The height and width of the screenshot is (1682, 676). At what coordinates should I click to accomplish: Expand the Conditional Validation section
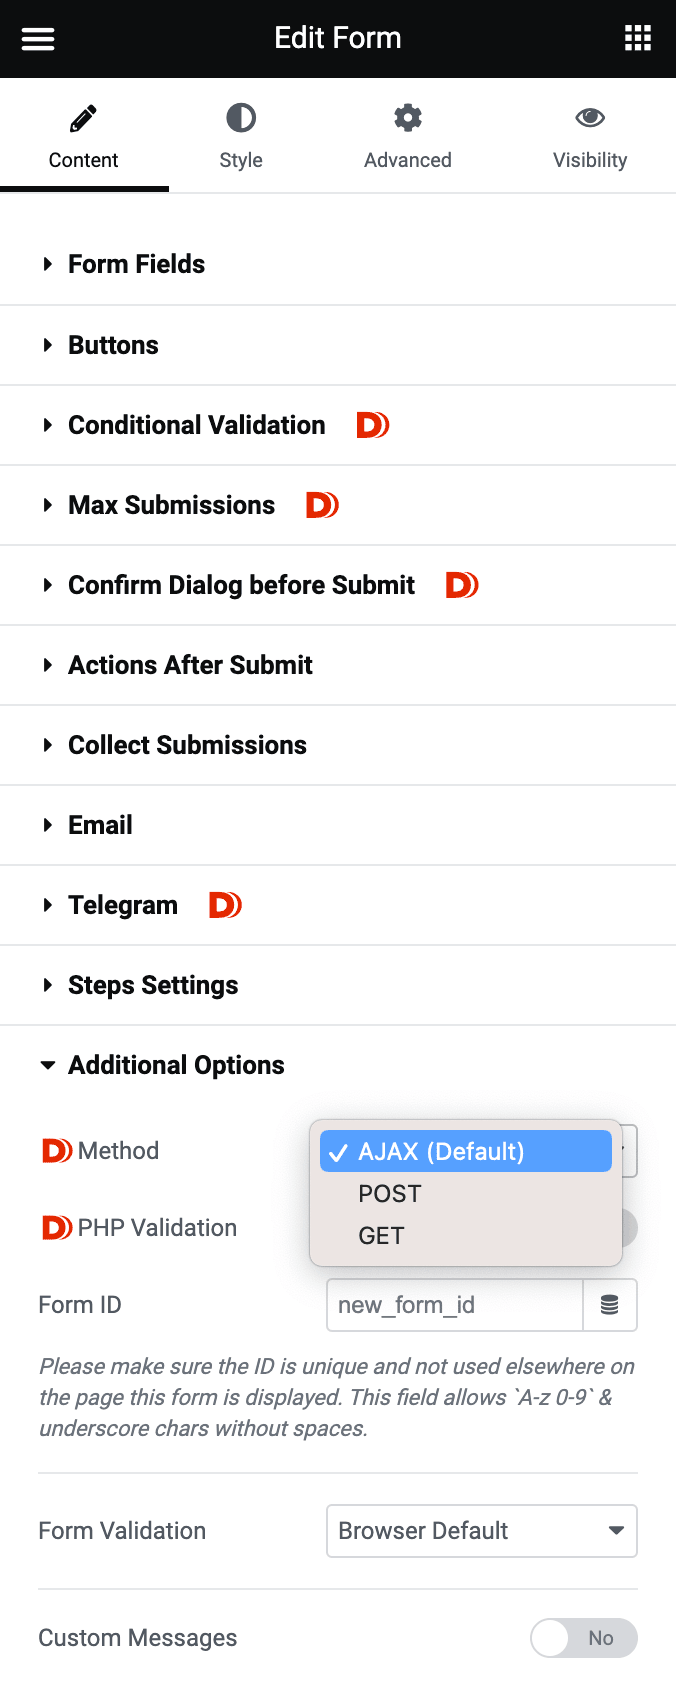(x=196, y=425)
